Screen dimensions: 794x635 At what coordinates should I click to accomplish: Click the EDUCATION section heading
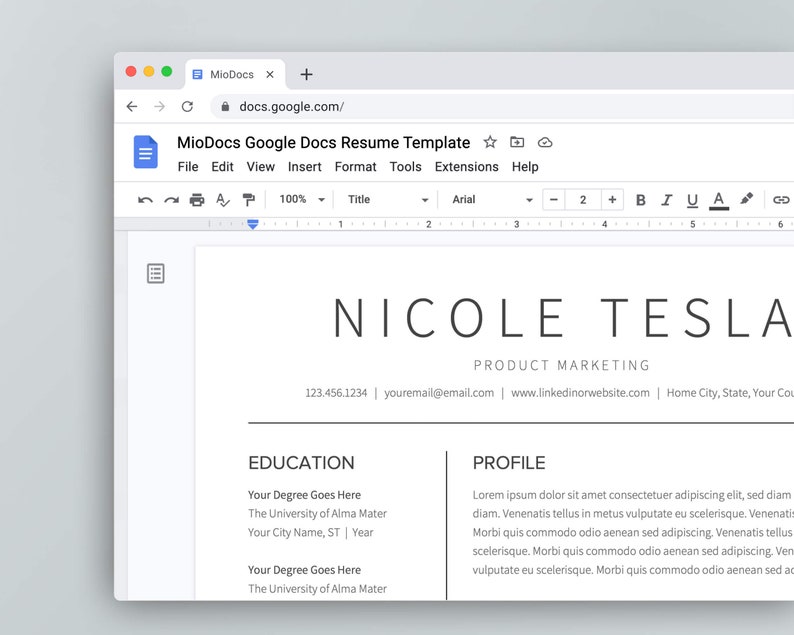click(x=301, y=463)
